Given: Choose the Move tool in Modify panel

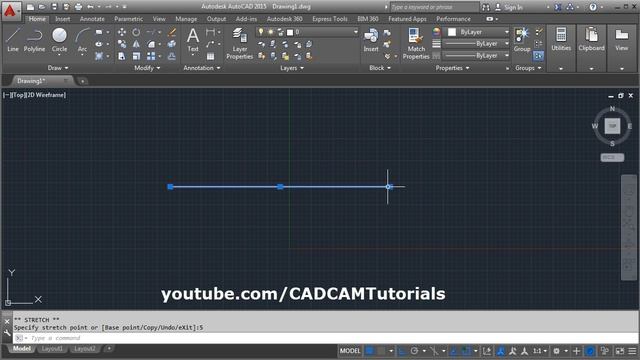Looking at the screenshot, I should click(122, 32).
